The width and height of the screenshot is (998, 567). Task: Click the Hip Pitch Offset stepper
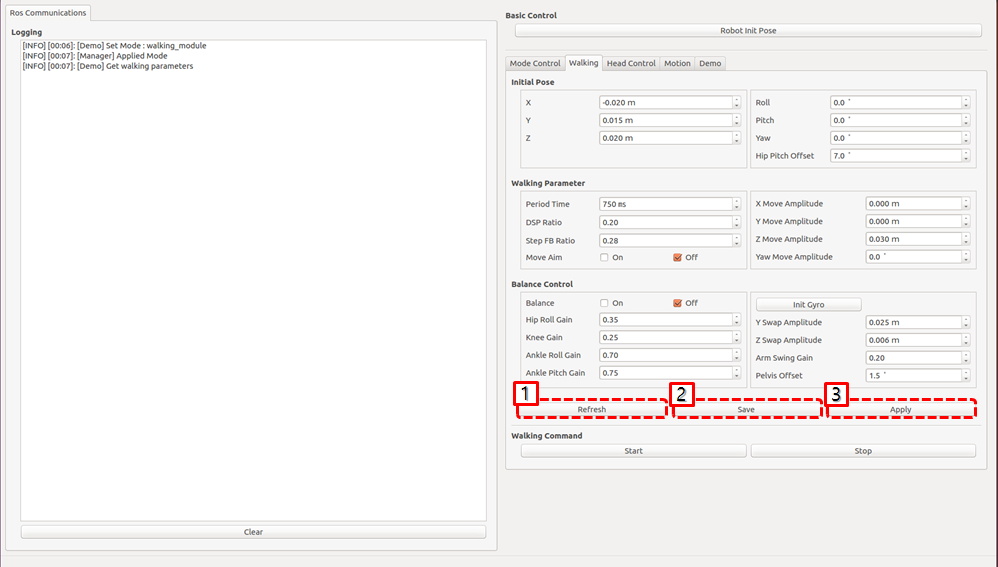pos(966,156)
